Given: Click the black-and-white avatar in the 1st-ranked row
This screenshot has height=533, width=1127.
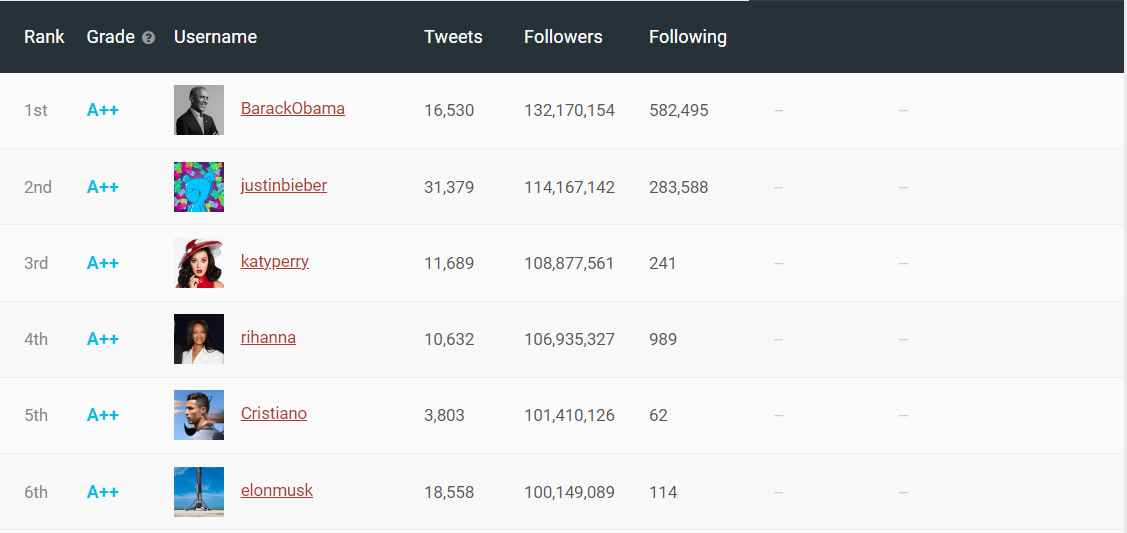Looking at the screenshot, I should (x=199, y=110).
